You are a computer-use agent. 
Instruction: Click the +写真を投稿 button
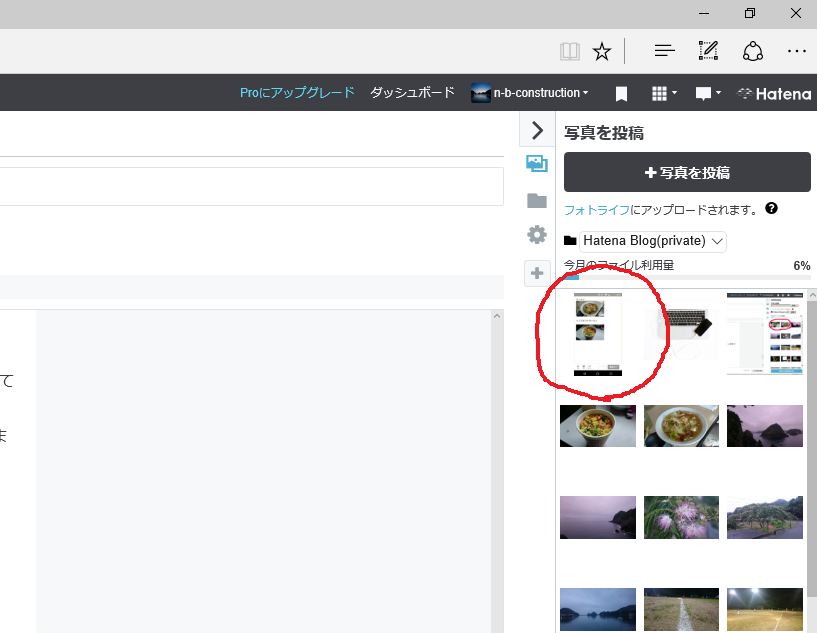(x=687, y=172)
